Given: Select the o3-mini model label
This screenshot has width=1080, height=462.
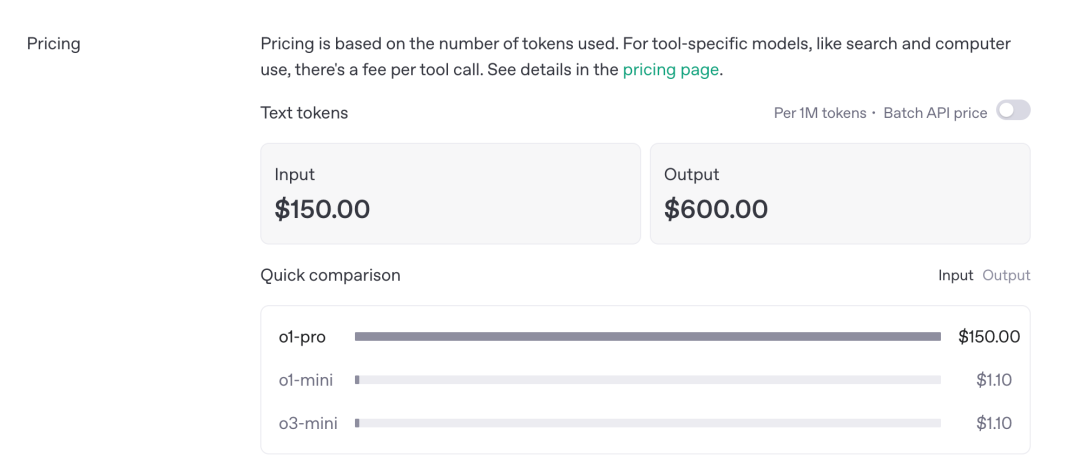Looking at the screenshot, I should coord(308,423).
